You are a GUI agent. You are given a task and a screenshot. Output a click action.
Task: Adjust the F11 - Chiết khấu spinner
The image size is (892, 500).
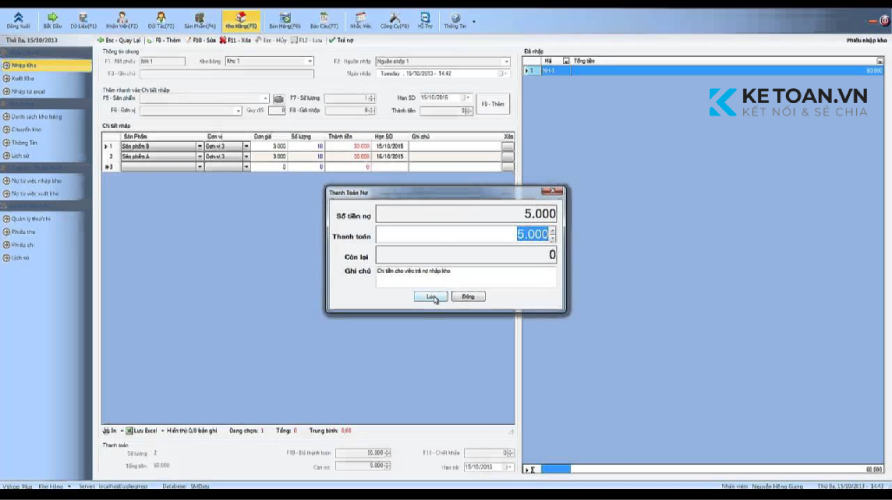(x=510, y=453)
